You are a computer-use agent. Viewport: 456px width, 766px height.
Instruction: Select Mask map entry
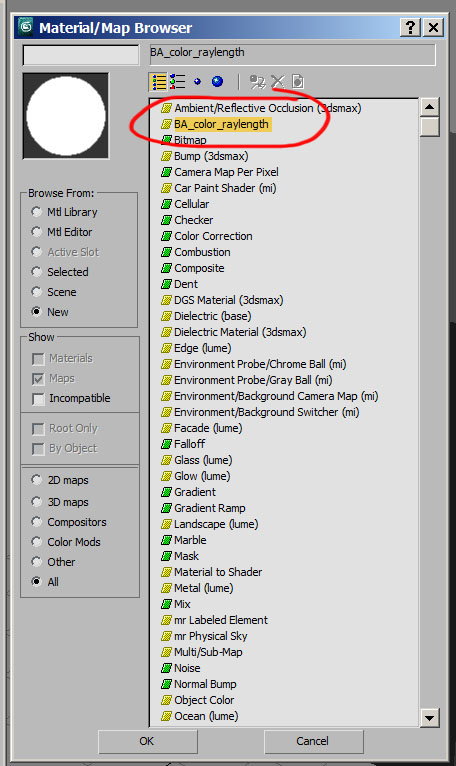[x=187, y=556]
